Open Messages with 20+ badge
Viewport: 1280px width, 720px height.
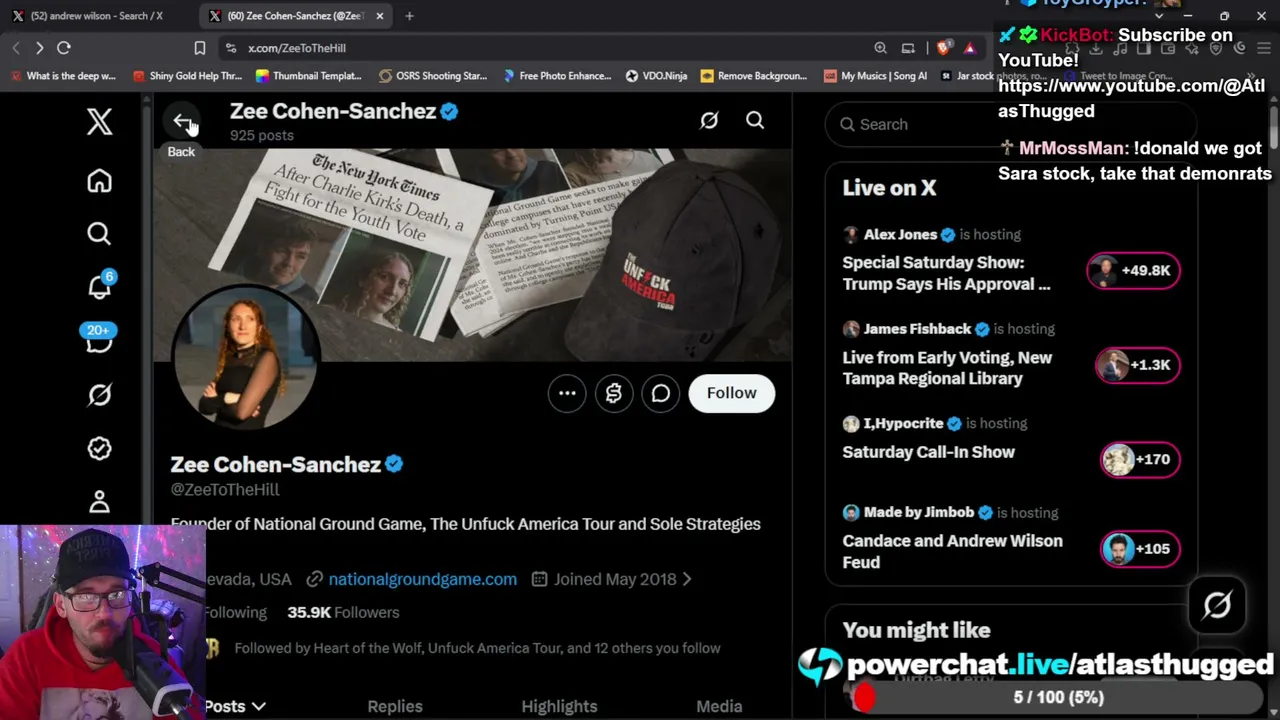(99, 340)
